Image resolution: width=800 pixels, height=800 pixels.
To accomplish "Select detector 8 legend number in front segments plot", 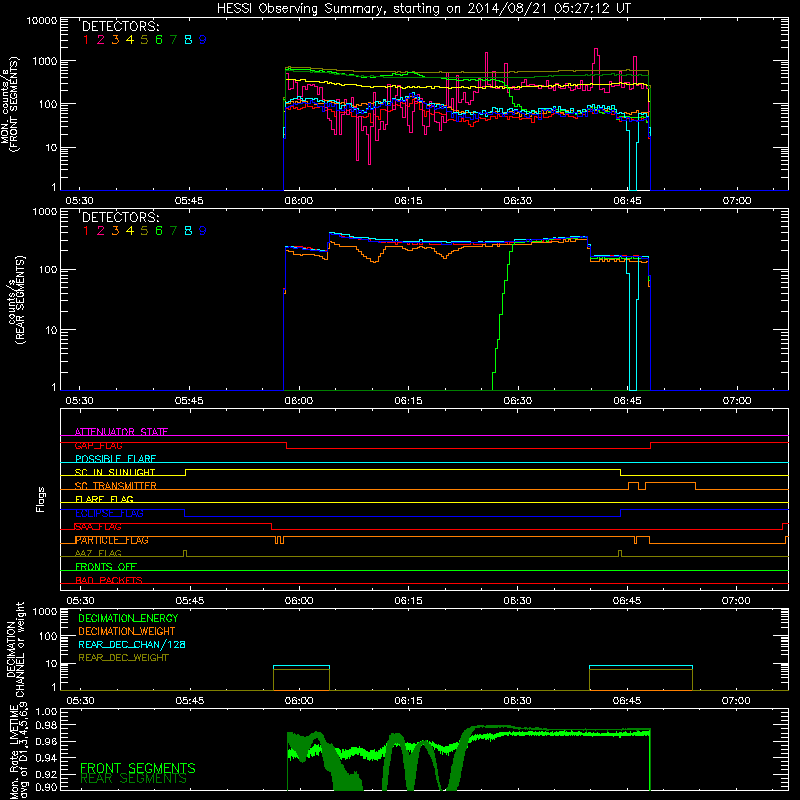I will [x=188, y=40].
